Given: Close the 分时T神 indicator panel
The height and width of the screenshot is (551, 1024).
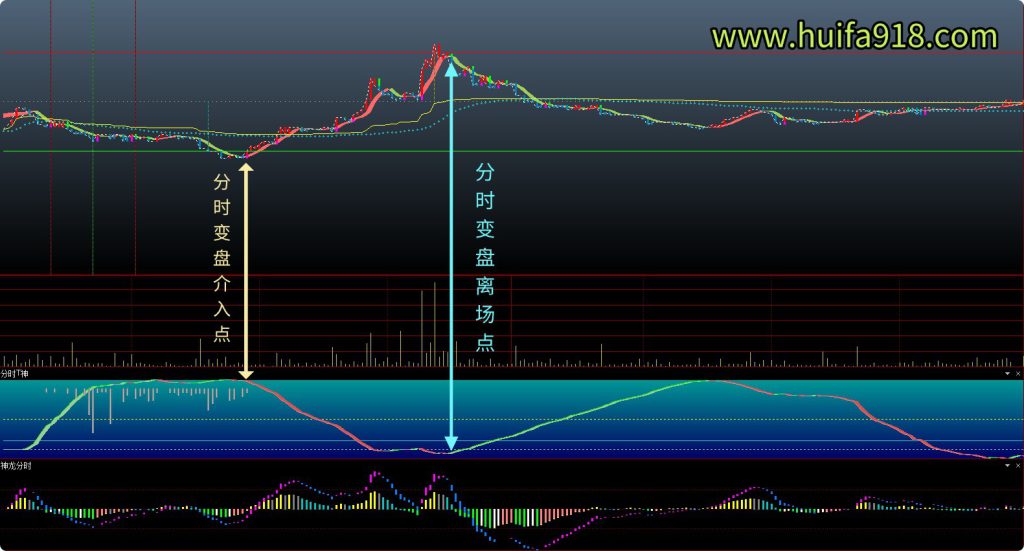Looking at the screenshot, I should [x=1018, y=373].
